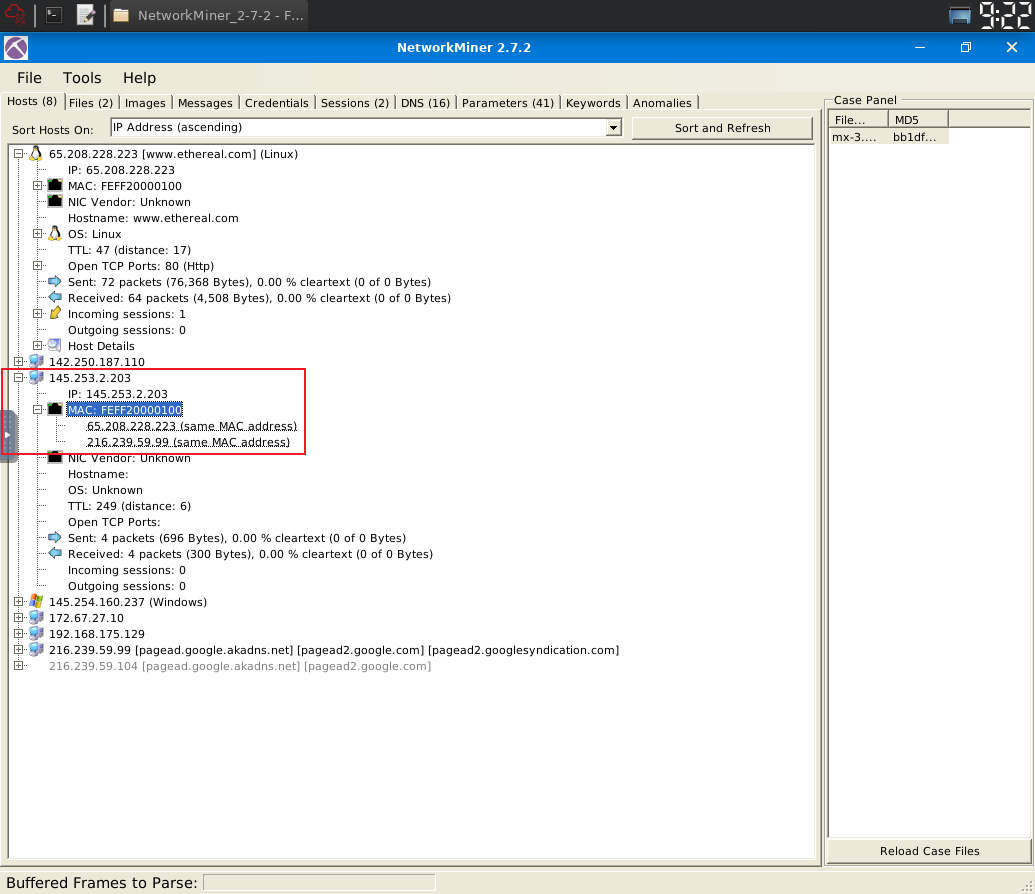This screenshot has height=894, width=1035.
Task: Click the NetworkMiner logo in the title bar
Action: tap(16, 48)
